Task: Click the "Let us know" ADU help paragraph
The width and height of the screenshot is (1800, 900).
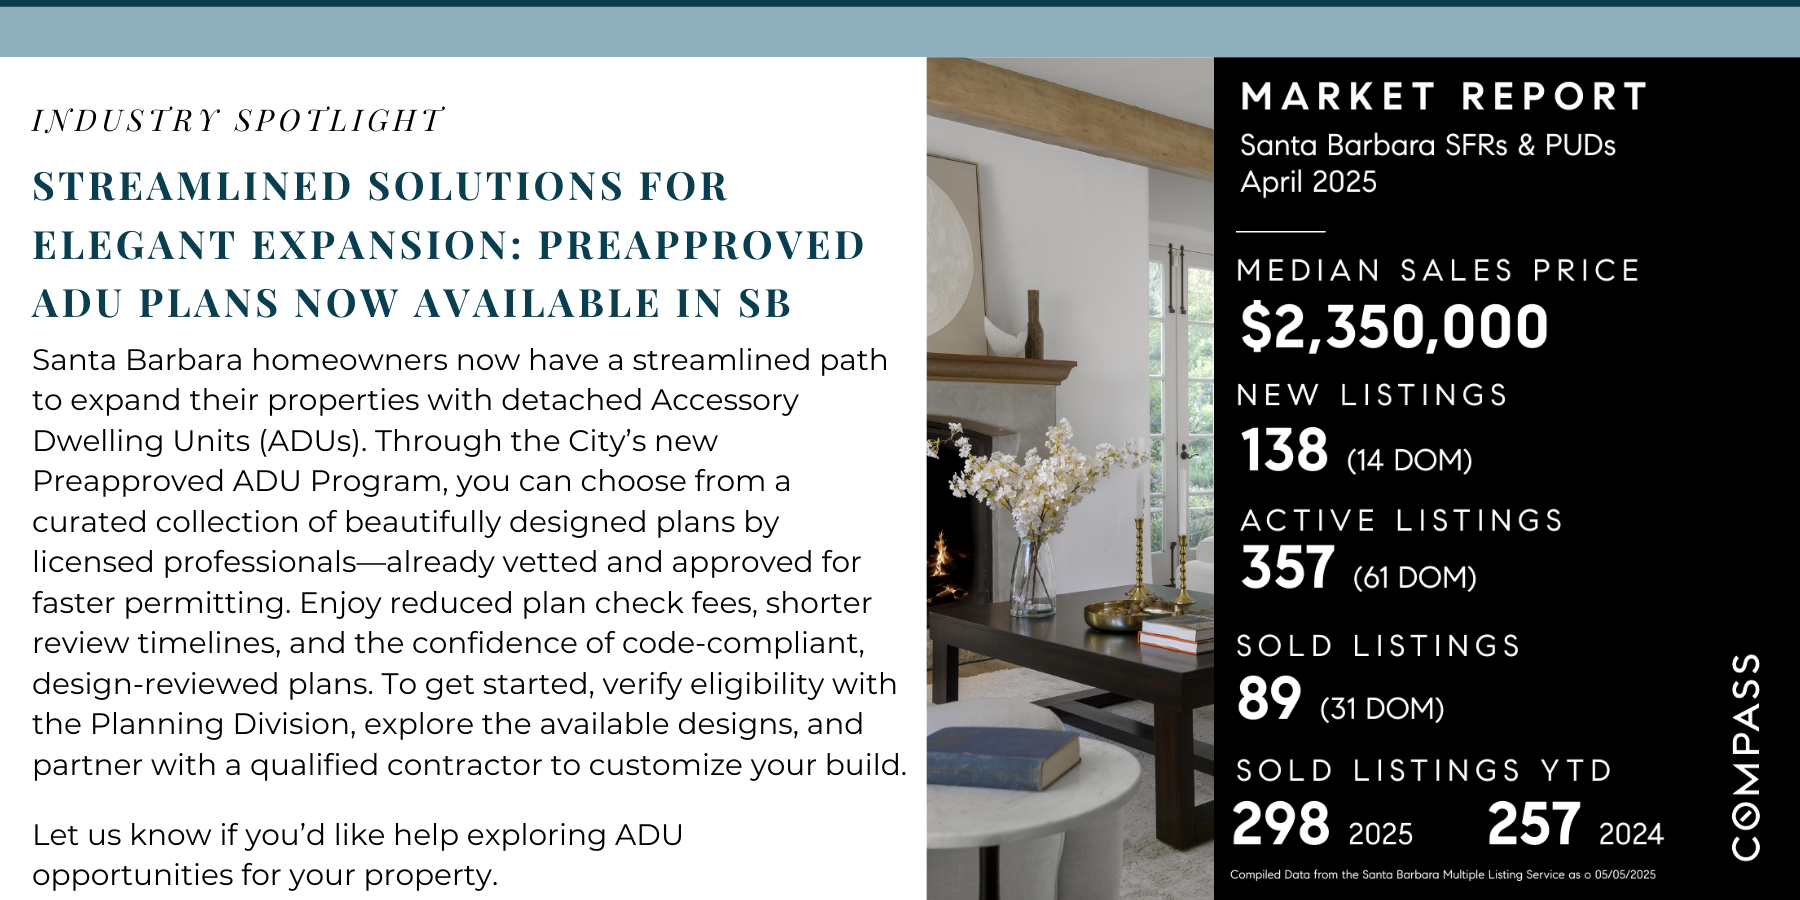Action: tap(357, 854)
